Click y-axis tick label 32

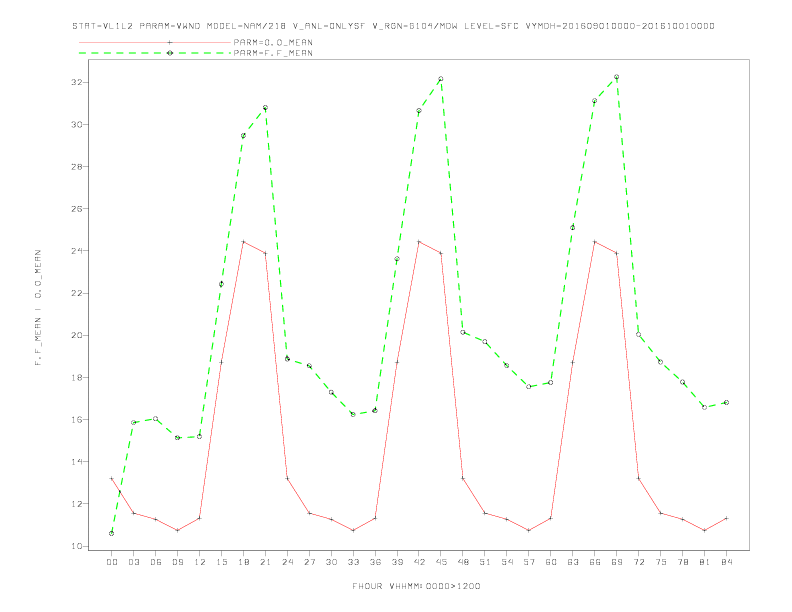pyautogui.click(x=78, y=82)
